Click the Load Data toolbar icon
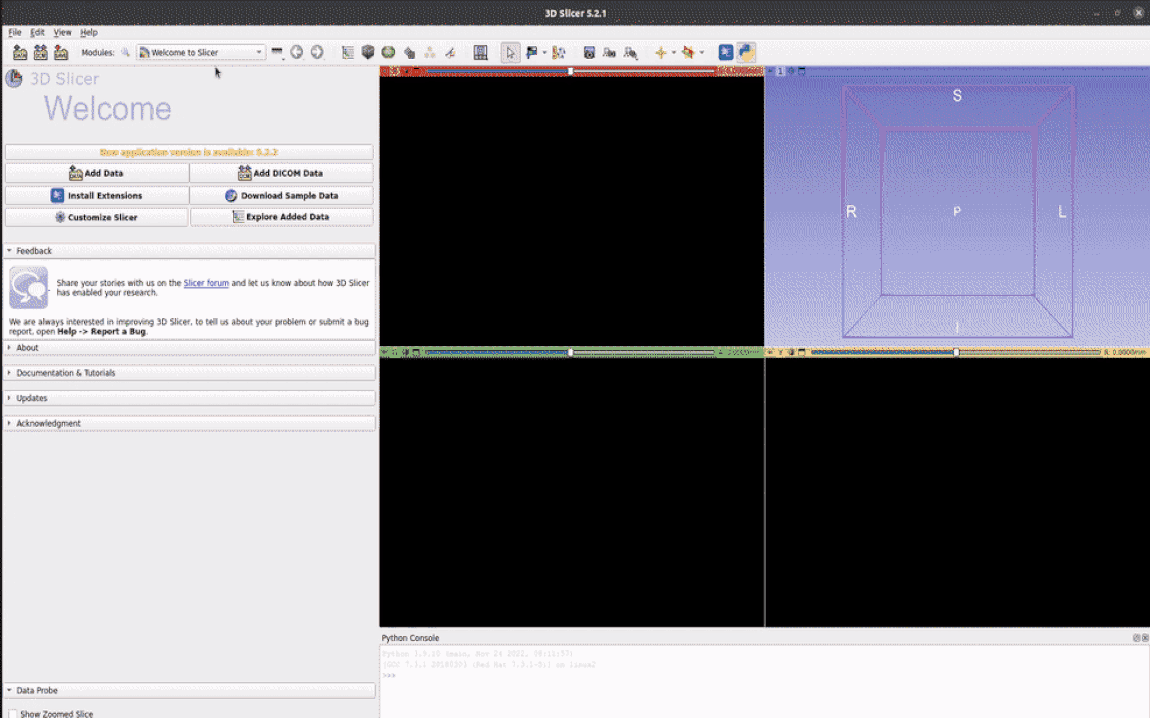This screenshot has height=718, width=1150. [x=20, y=52]
